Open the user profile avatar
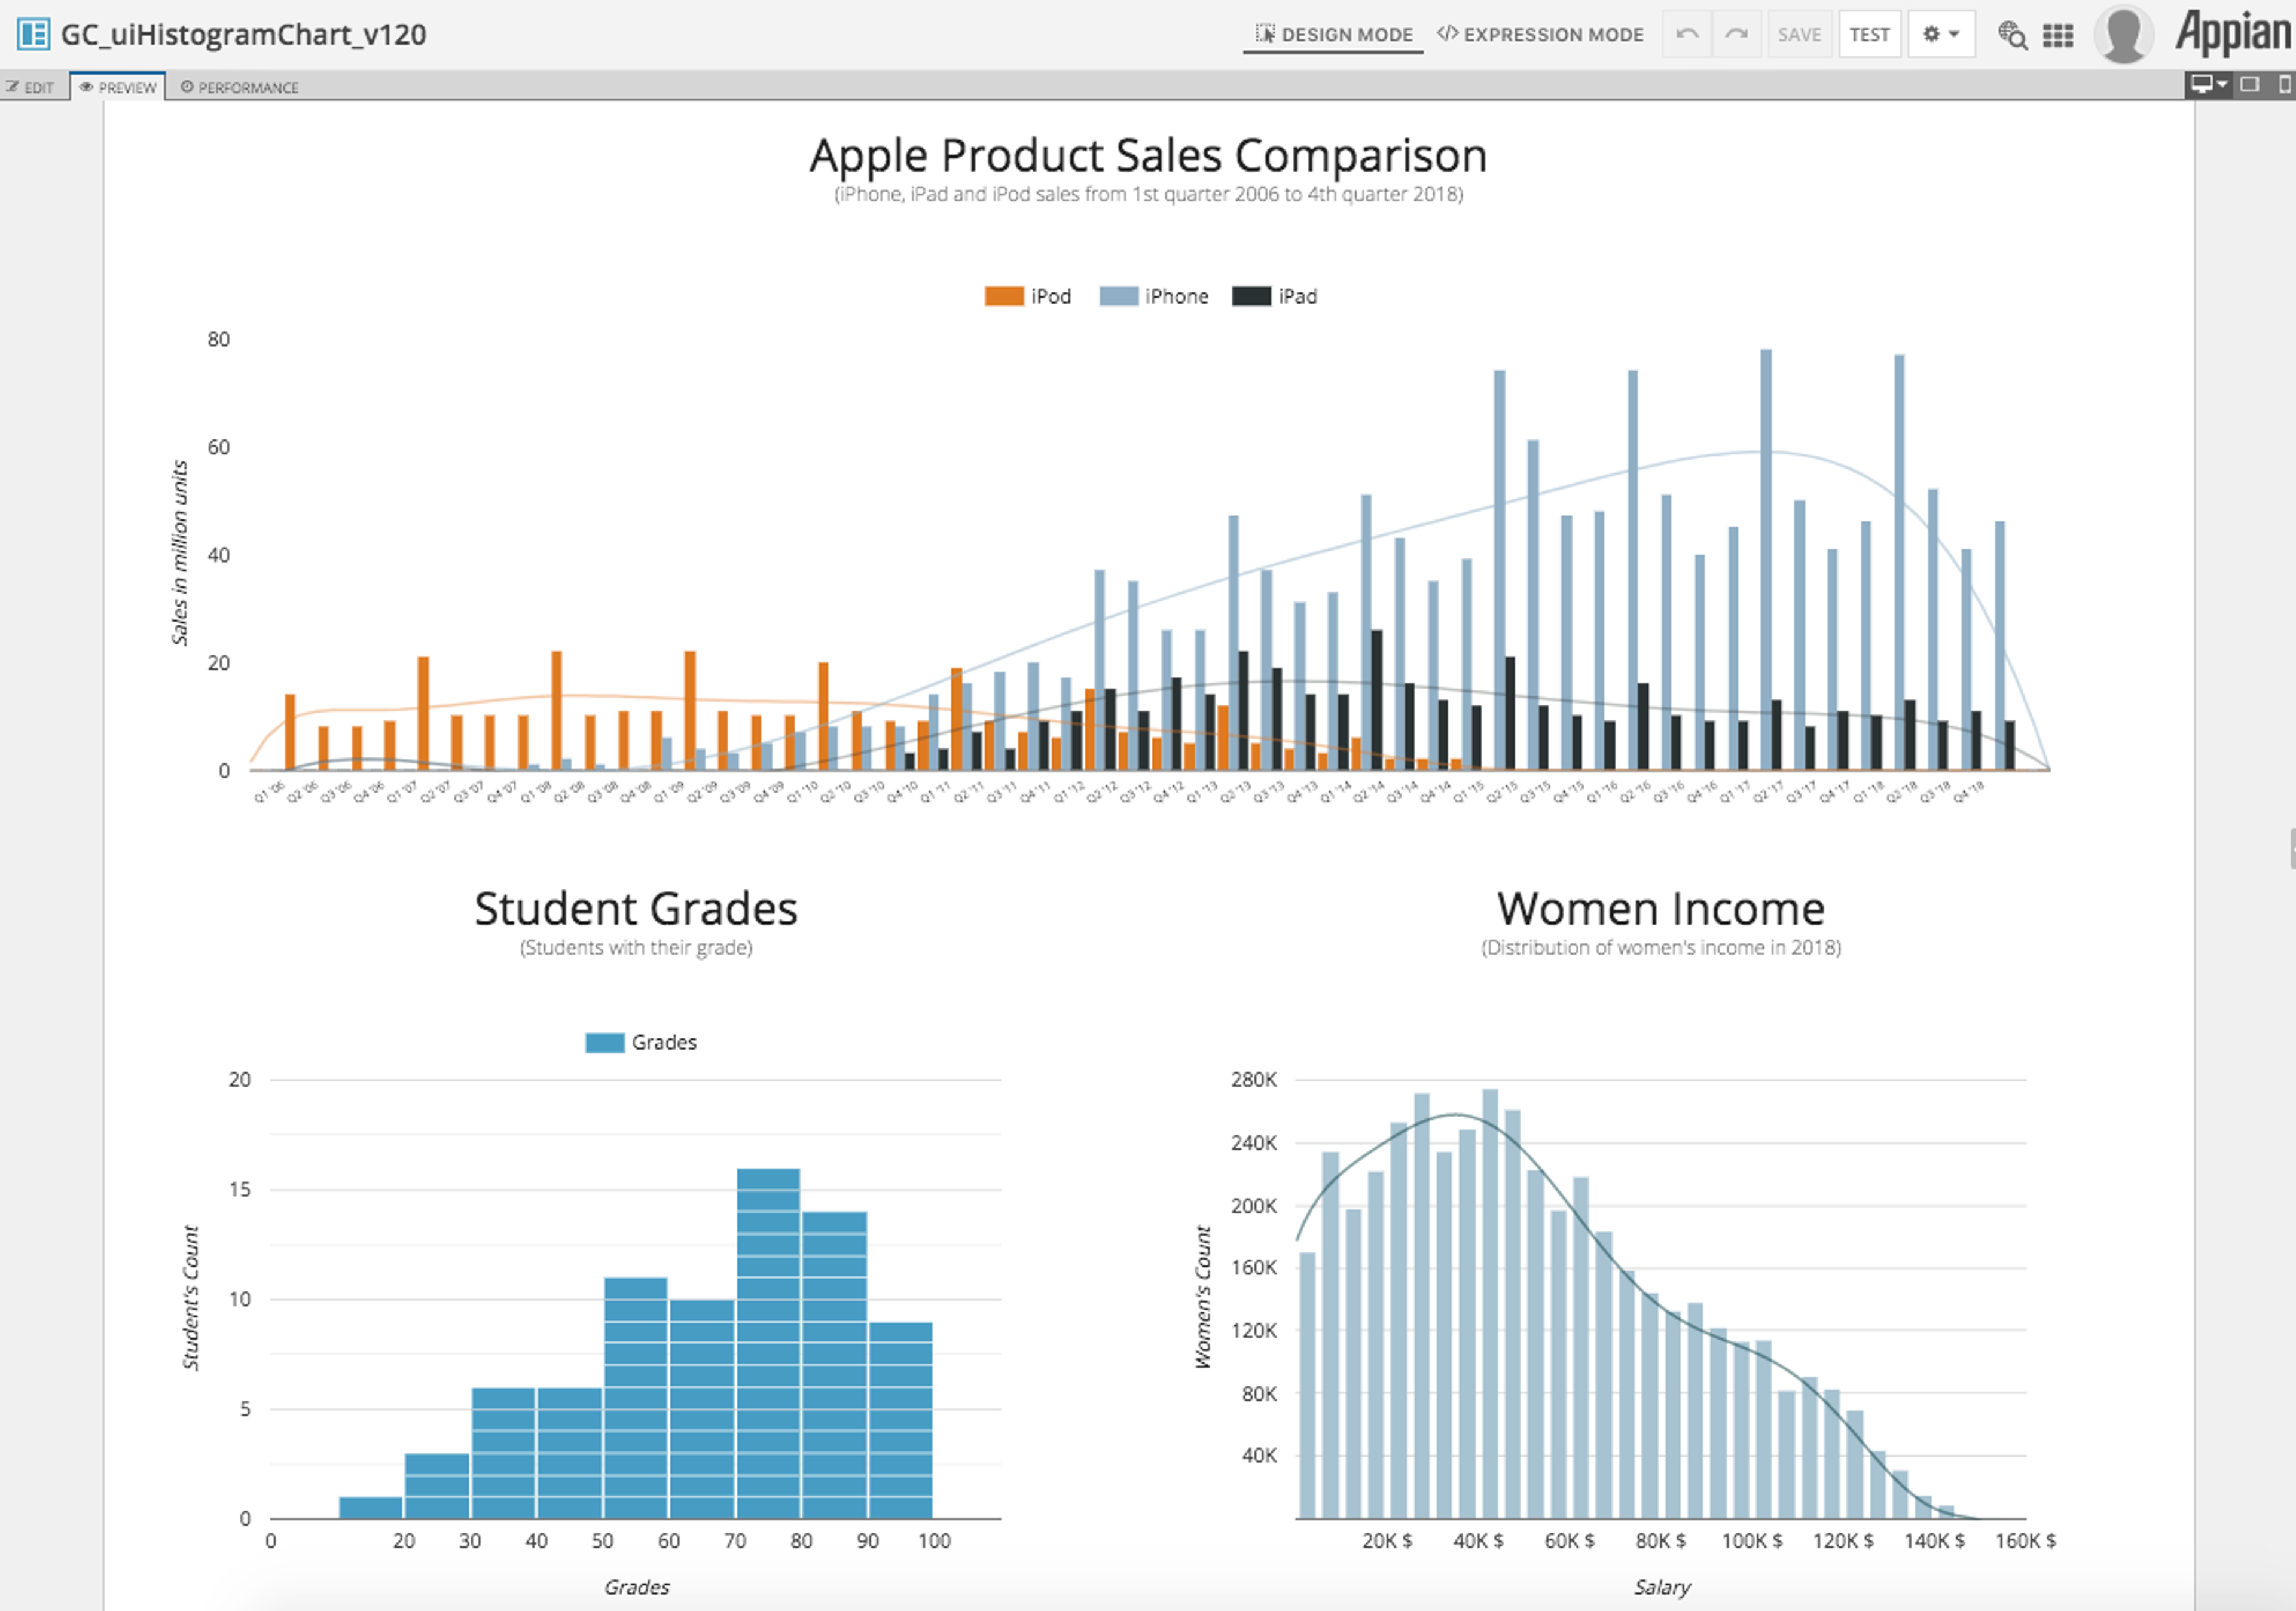 [x=2123, y=34]
